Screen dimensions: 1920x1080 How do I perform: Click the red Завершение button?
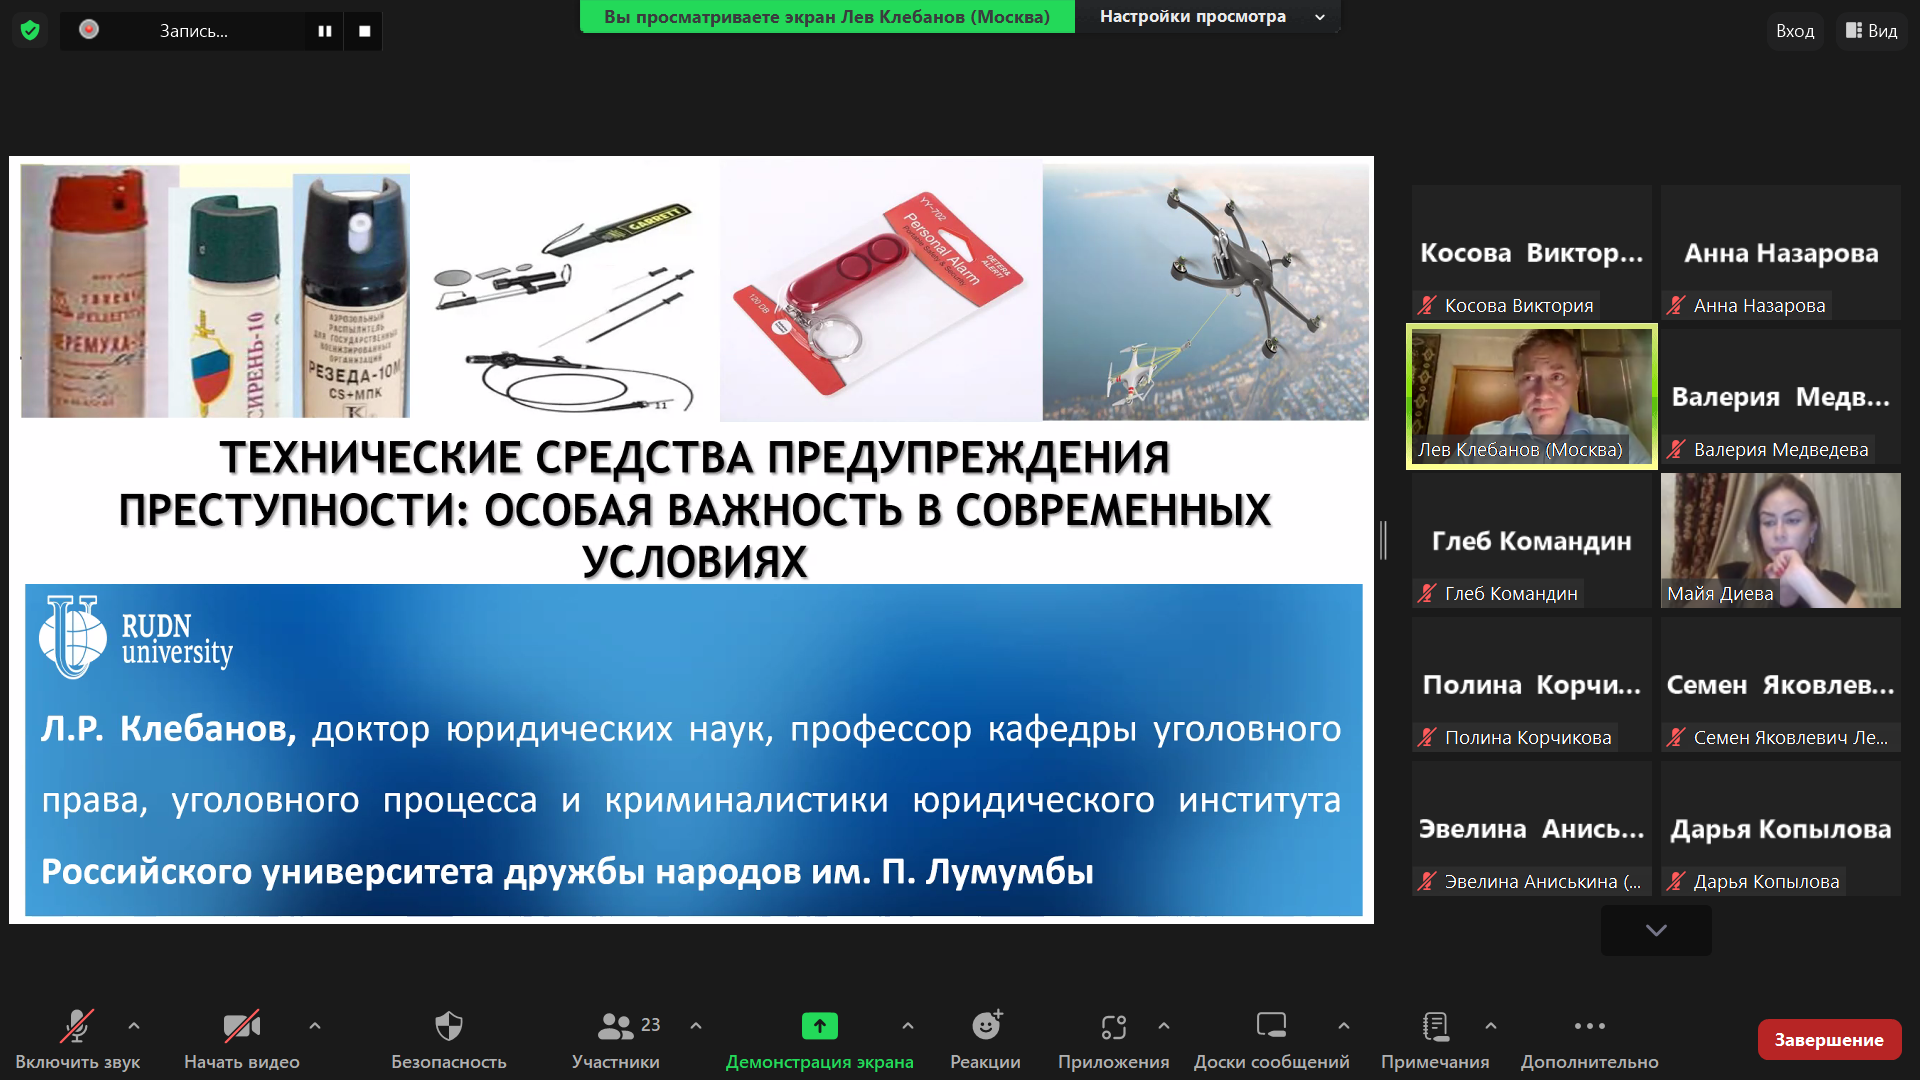[1829, 1040]
